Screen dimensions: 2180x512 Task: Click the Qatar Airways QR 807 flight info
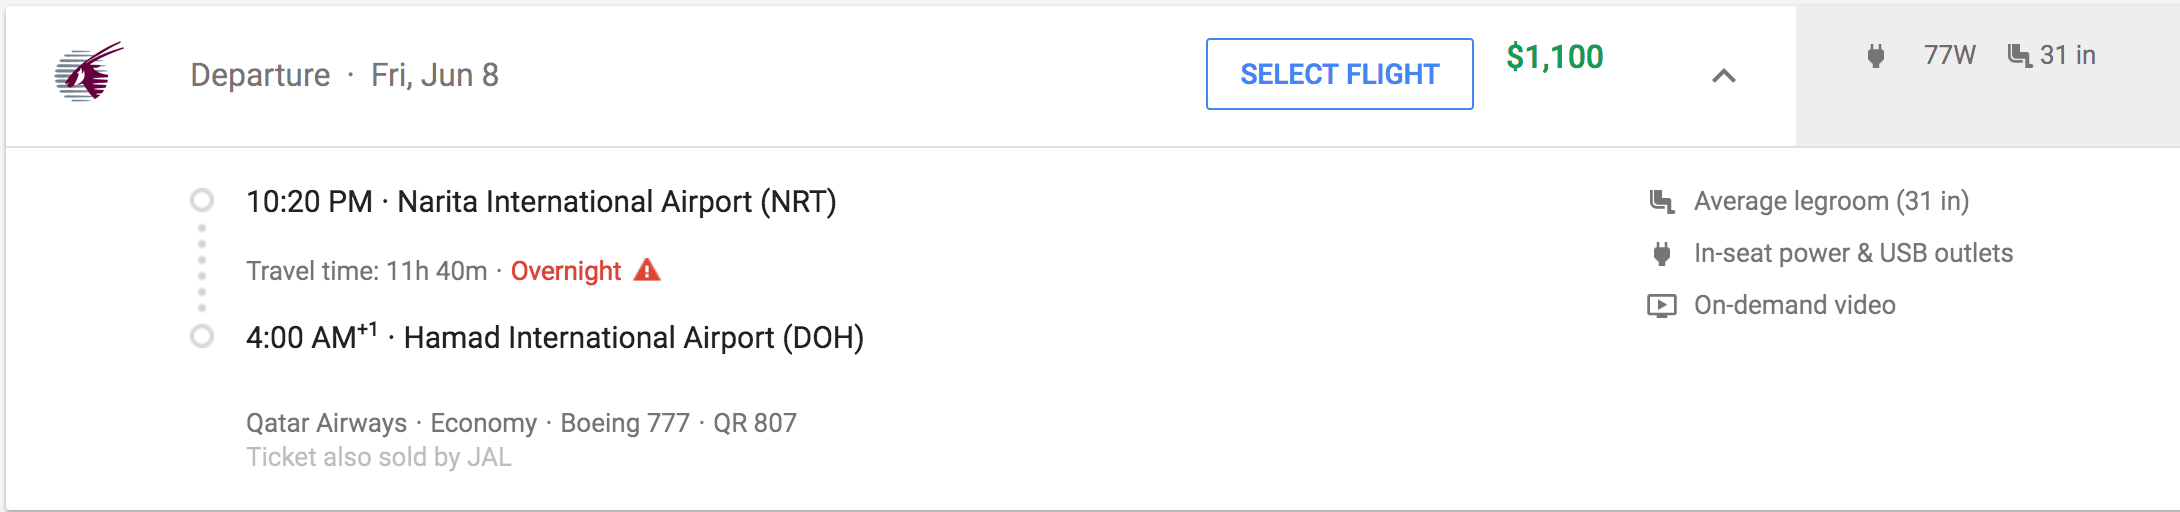click(521, 423)
